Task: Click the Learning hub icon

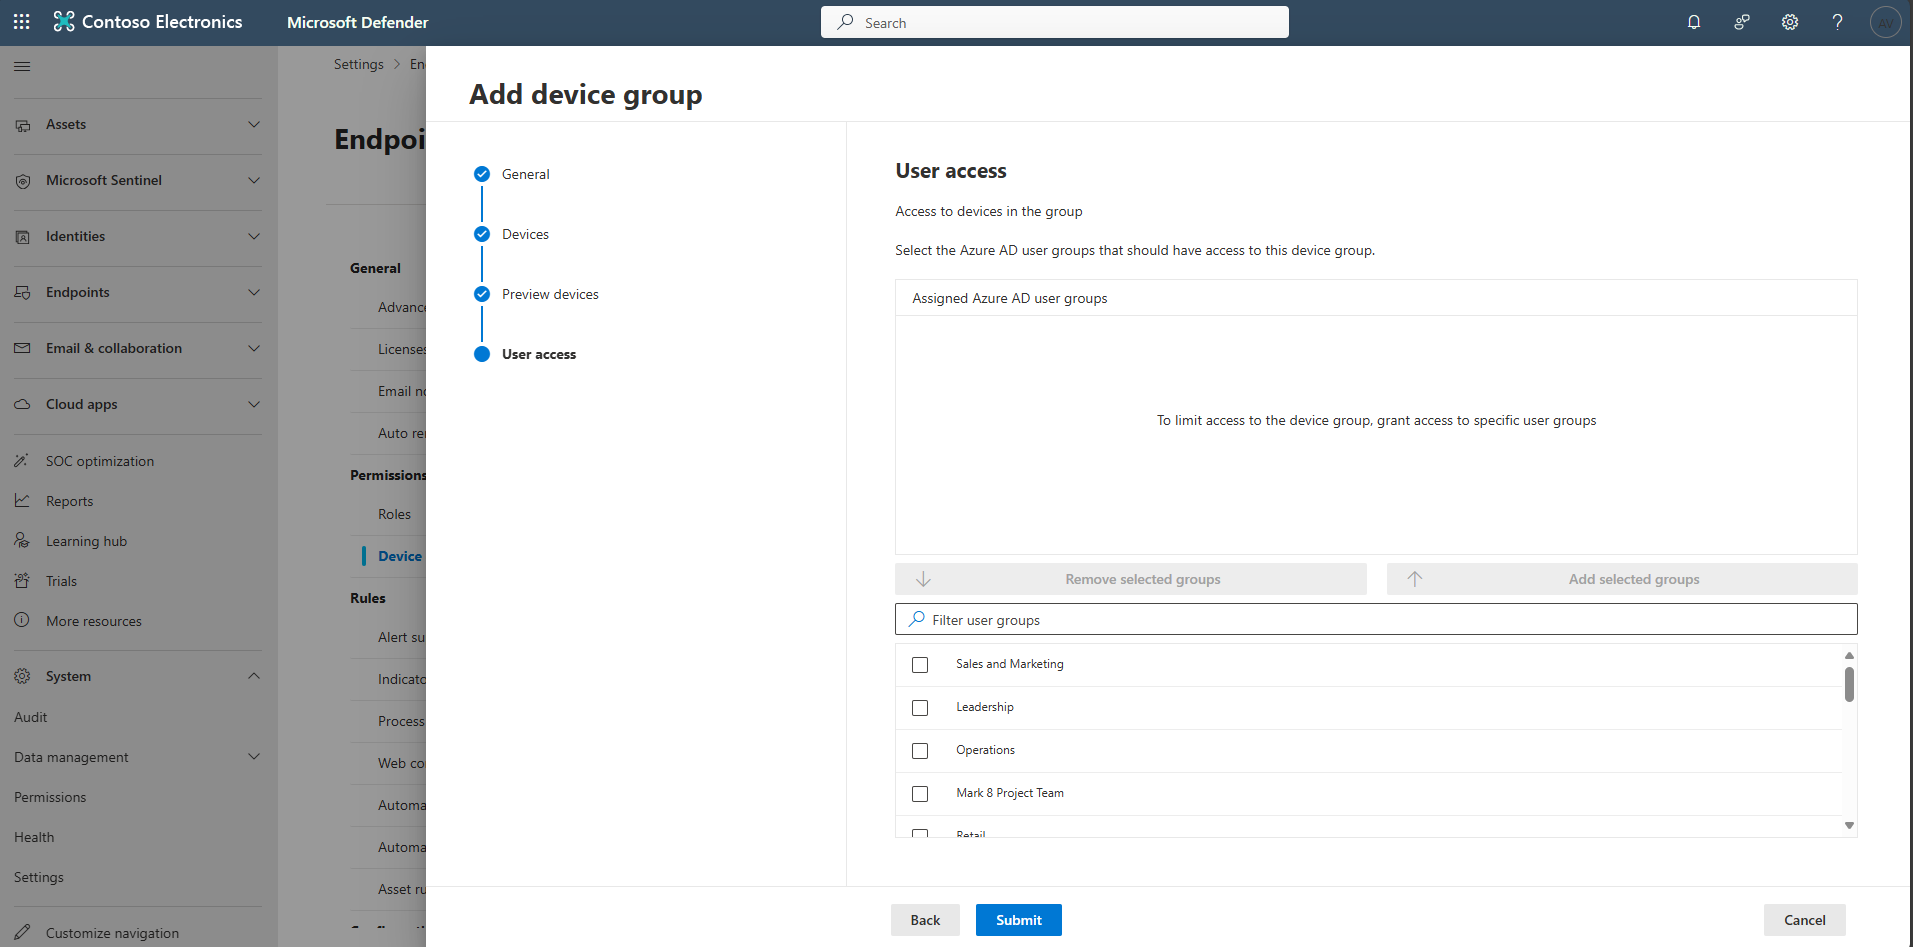Action: (22, 541)
